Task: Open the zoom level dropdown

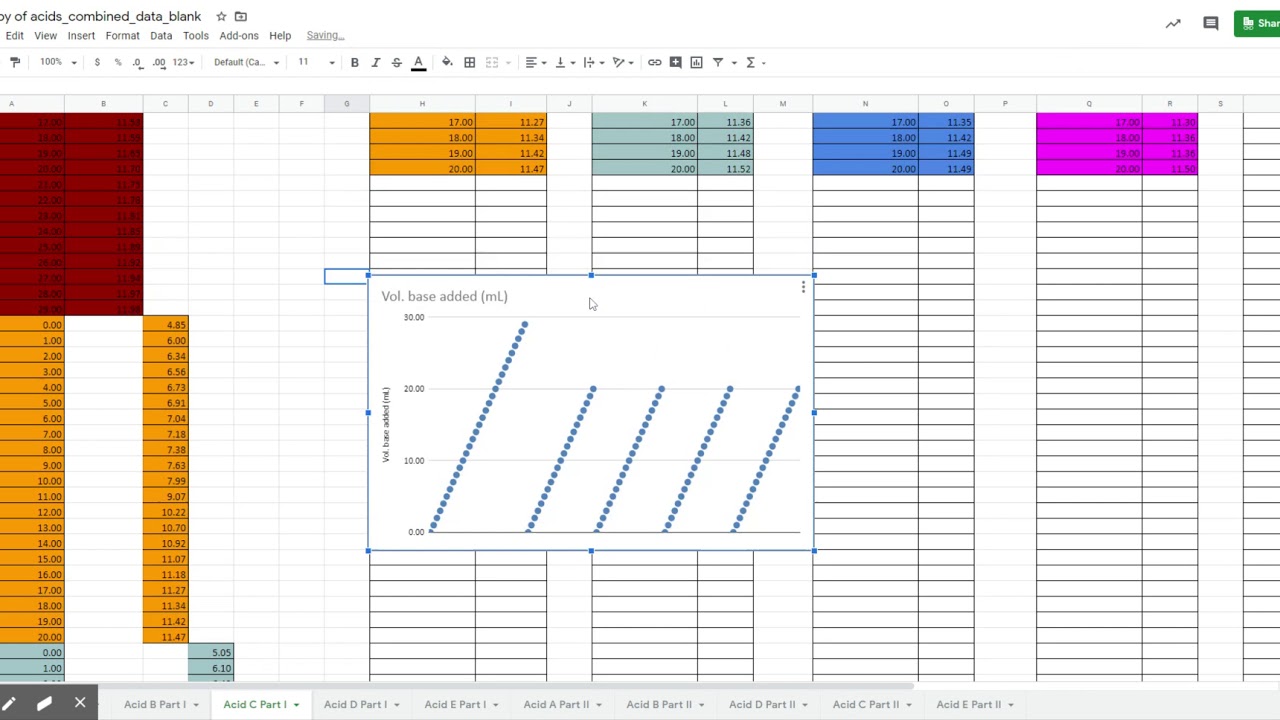Action: [58, 62]
